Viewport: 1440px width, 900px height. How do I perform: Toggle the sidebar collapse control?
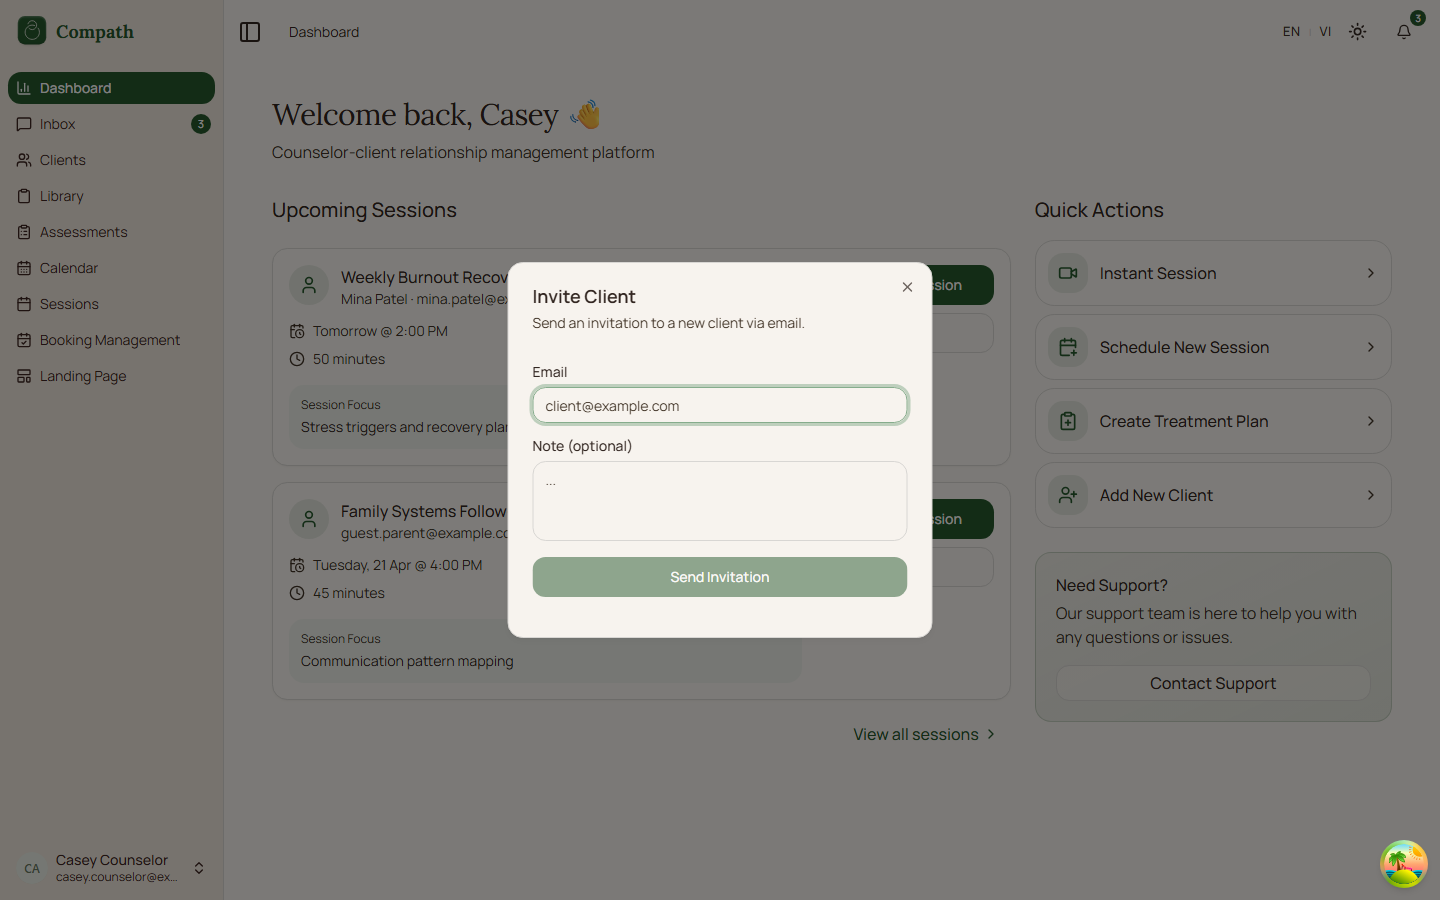pos(249,31)
